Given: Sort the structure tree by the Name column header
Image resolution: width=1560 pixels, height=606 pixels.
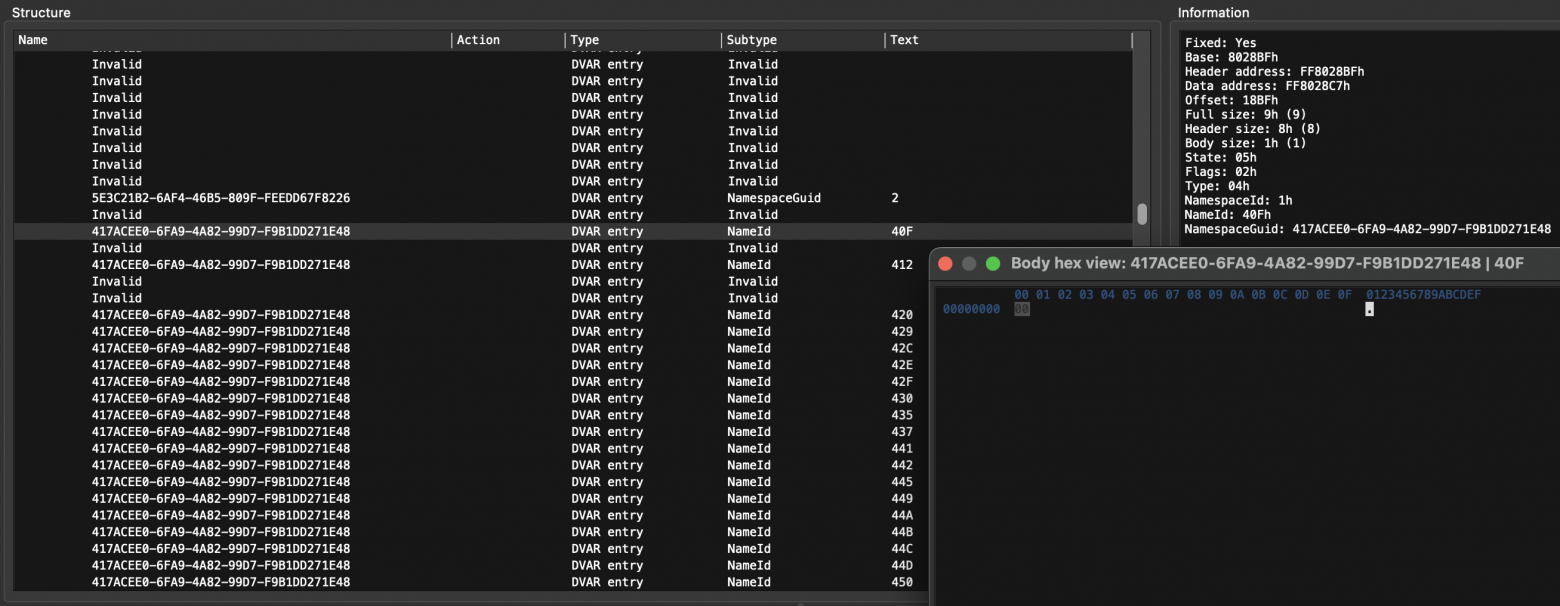Looking at the screenshot, I should point(233,40).
